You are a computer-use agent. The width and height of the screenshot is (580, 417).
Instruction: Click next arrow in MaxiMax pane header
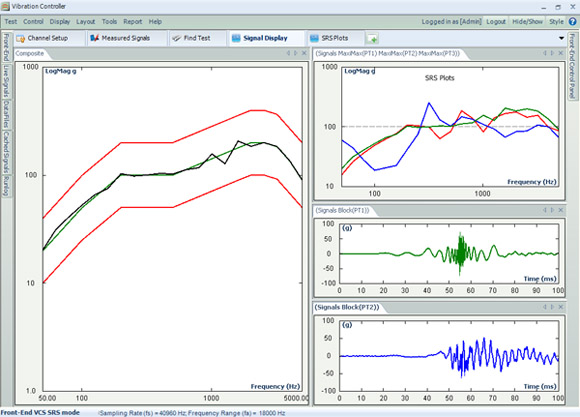(552, 53)
